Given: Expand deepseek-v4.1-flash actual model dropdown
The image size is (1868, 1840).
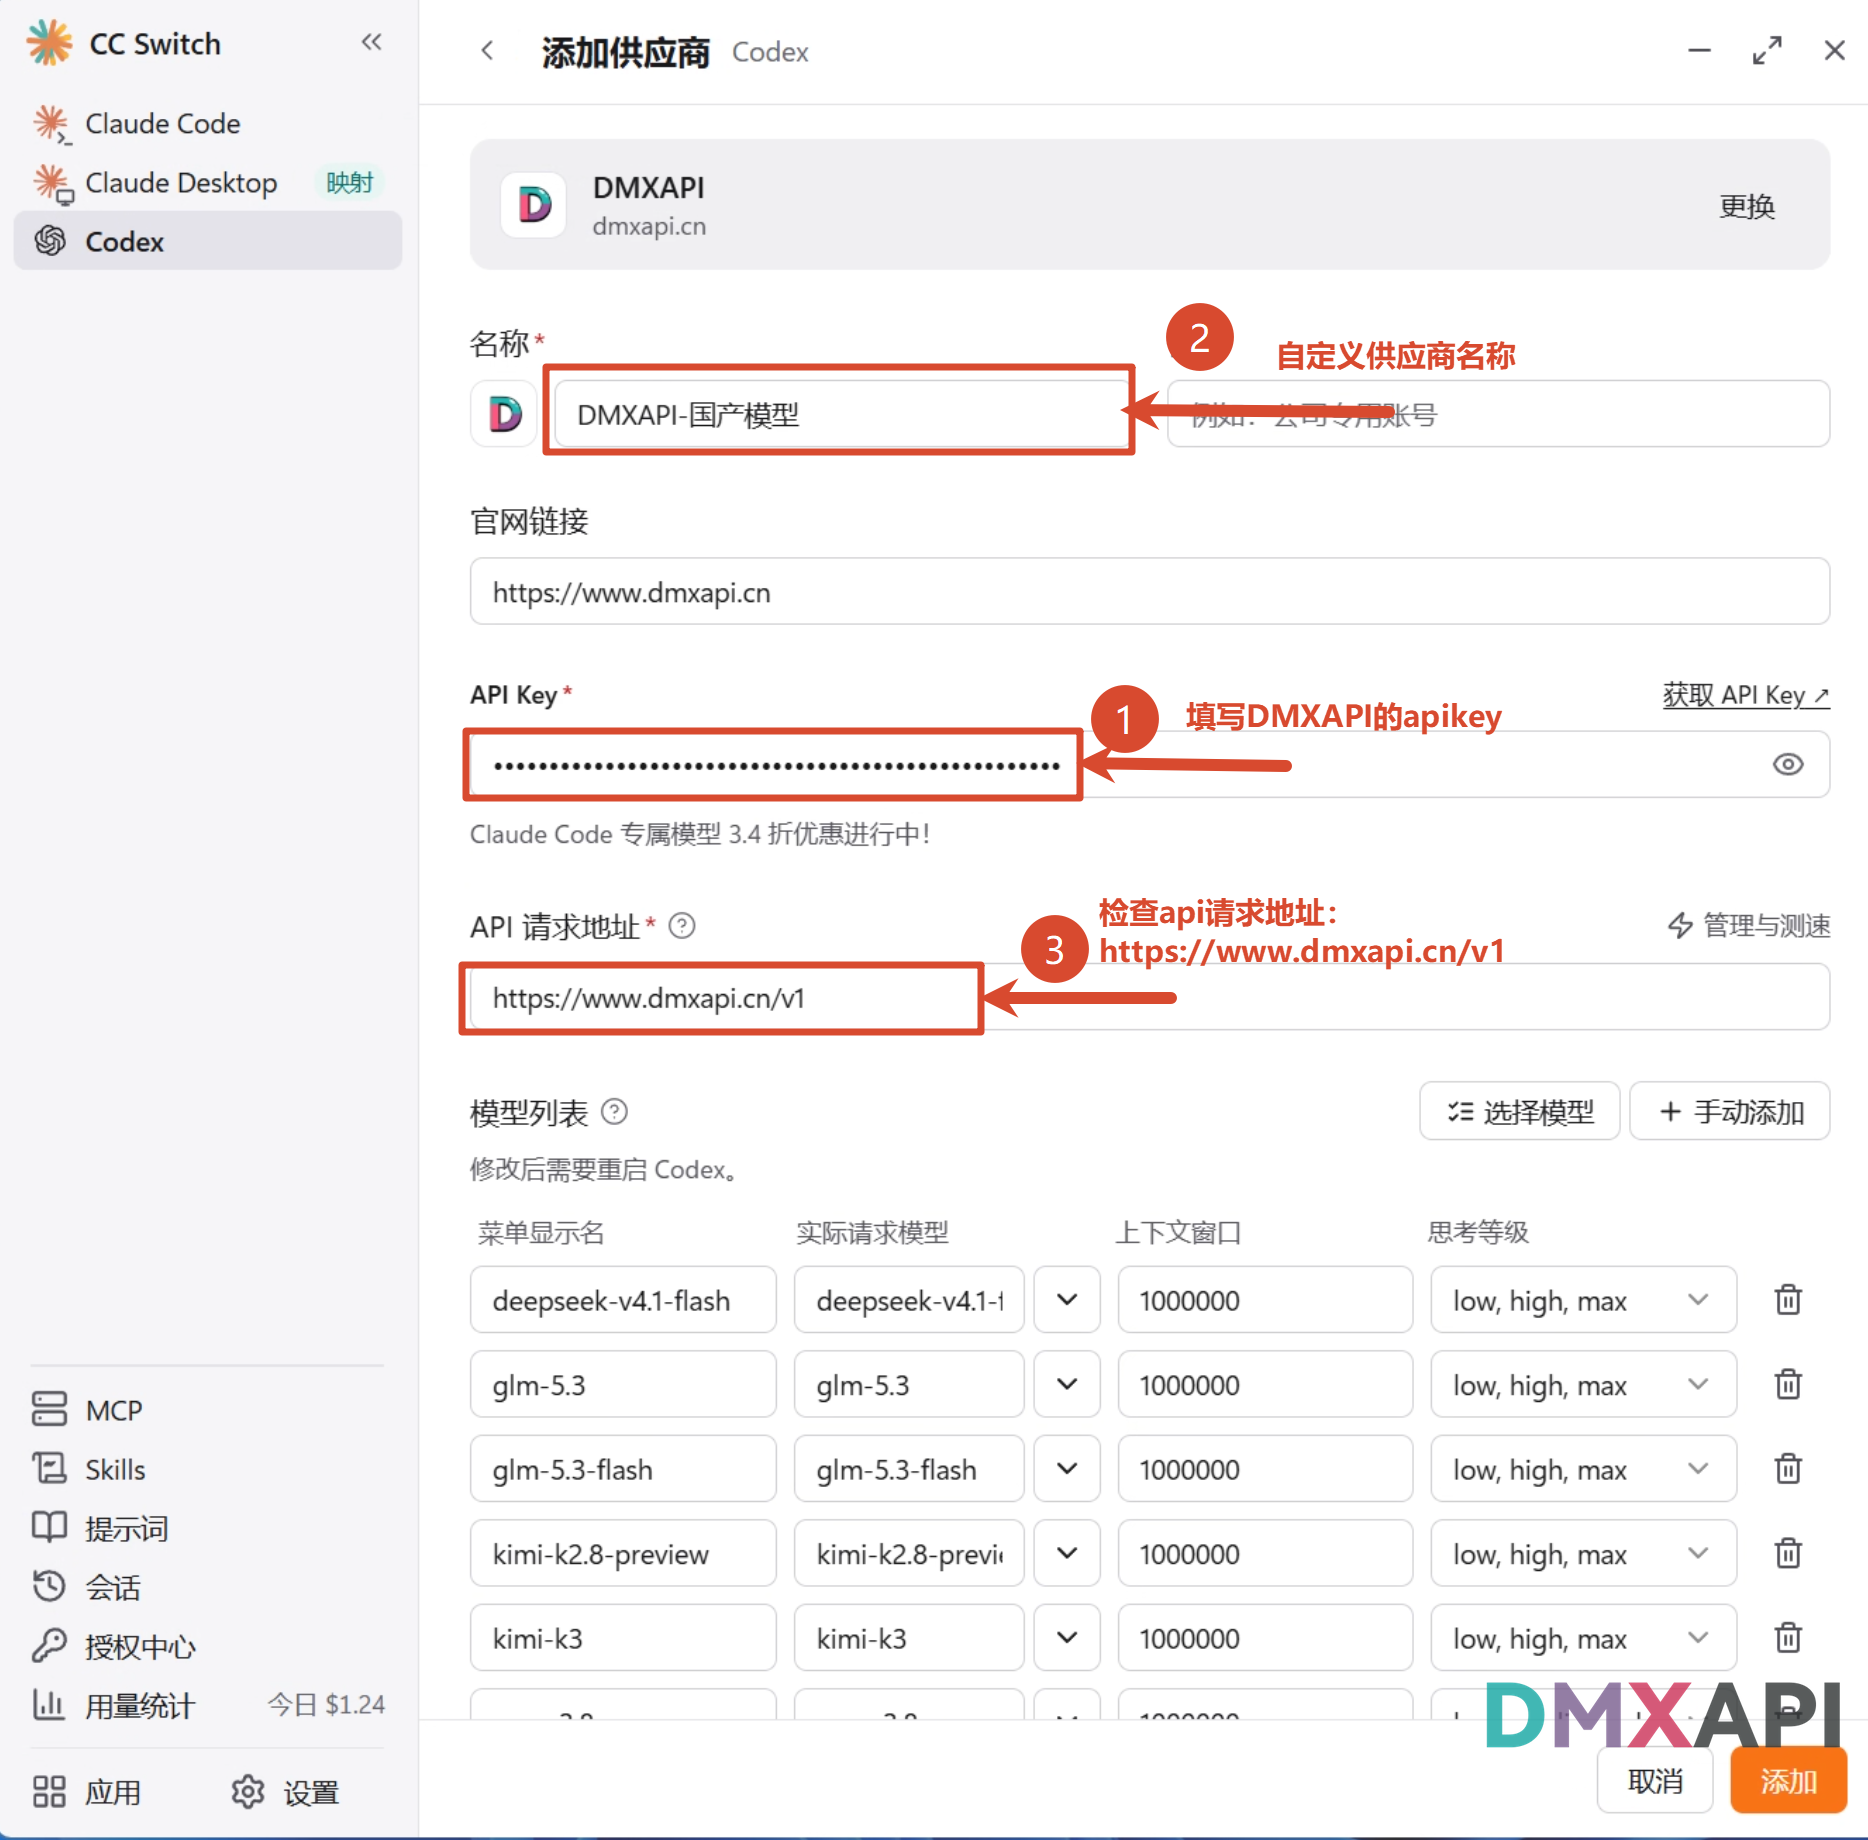Looking at the screenshot, I should 1067,1299.
